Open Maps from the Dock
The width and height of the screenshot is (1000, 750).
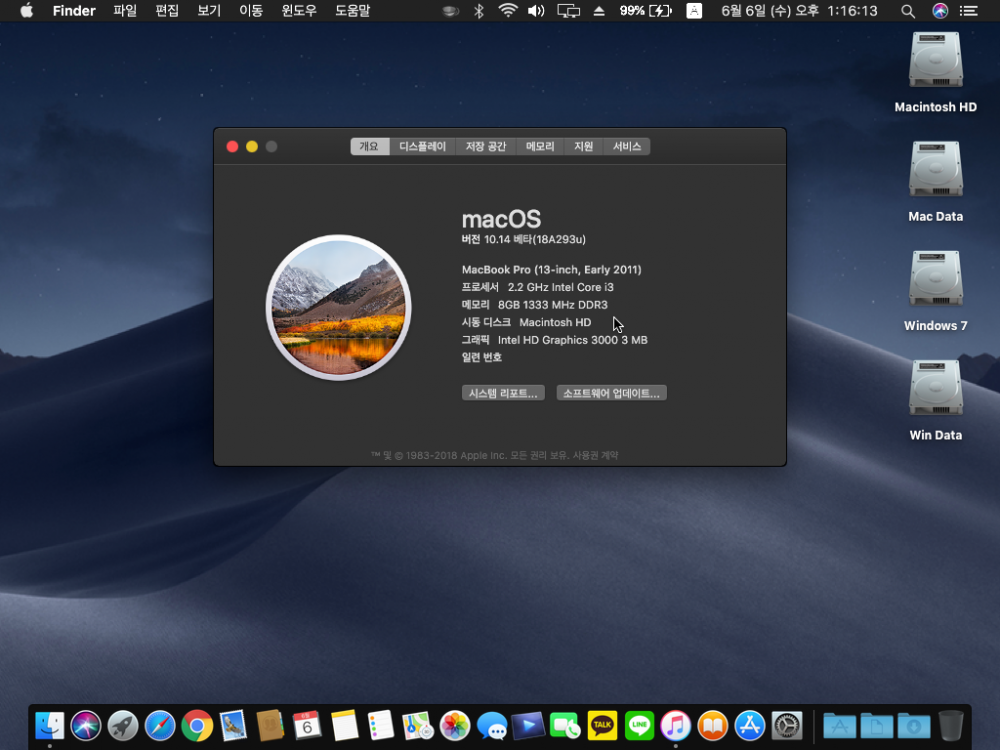coord(418,726)
